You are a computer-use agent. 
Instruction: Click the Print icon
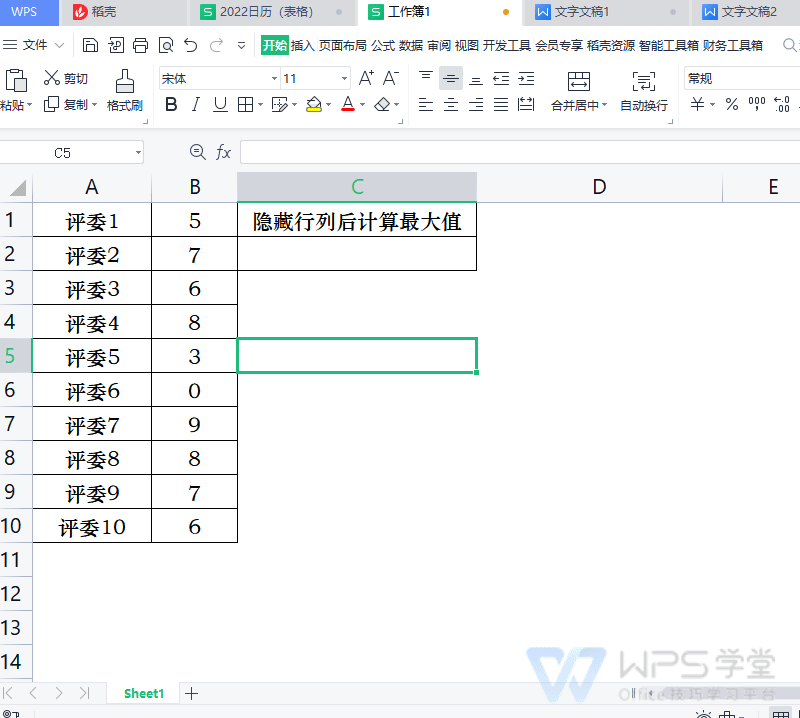142,44
